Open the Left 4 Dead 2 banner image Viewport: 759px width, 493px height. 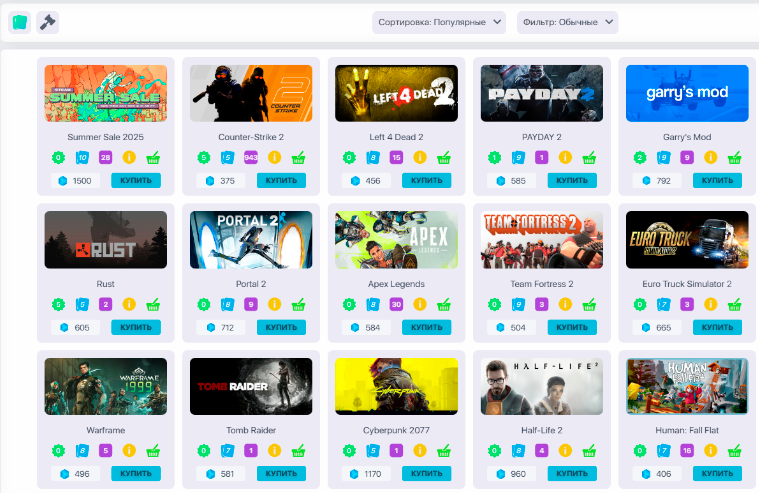coord(396,93)
